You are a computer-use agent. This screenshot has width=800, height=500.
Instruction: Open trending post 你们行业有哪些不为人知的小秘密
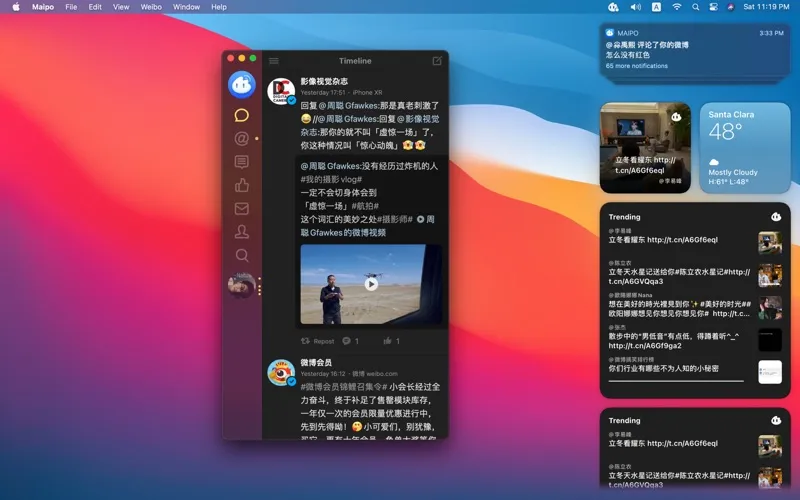(663, 368)
